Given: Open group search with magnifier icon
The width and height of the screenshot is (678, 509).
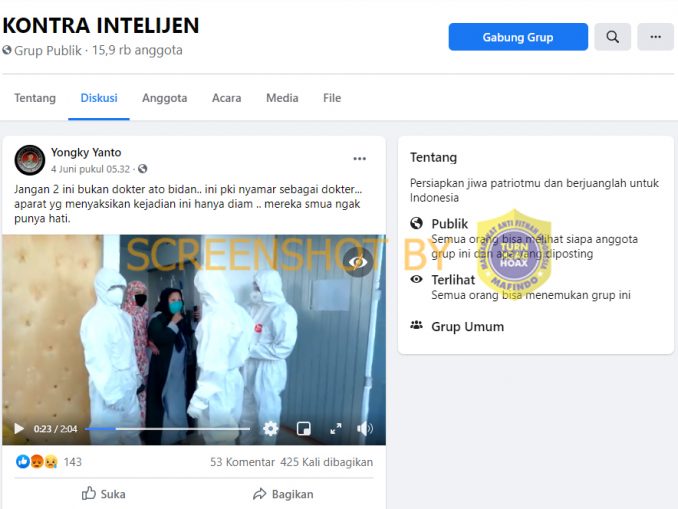Looking at the screenshot, I should point(612,37).
